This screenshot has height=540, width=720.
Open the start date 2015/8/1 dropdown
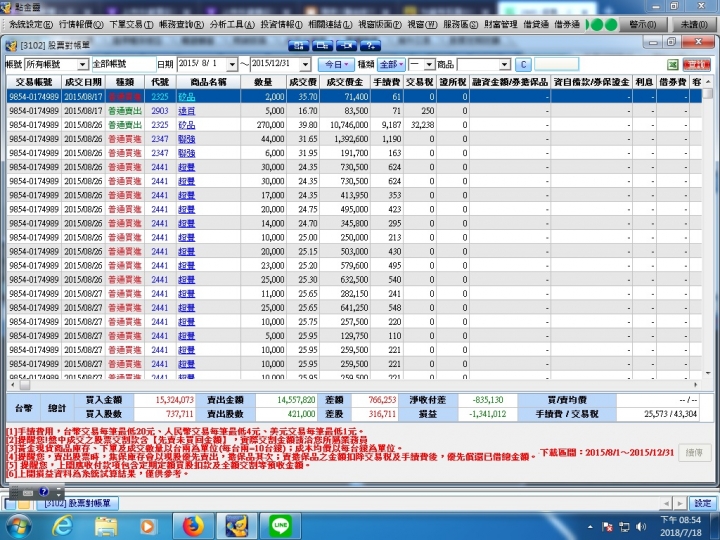[x=232, y=64]
